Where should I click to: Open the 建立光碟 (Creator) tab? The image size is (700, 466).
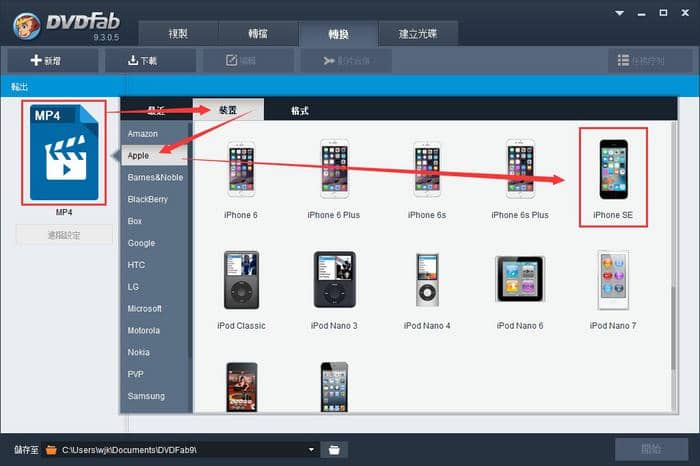(418, 33)
